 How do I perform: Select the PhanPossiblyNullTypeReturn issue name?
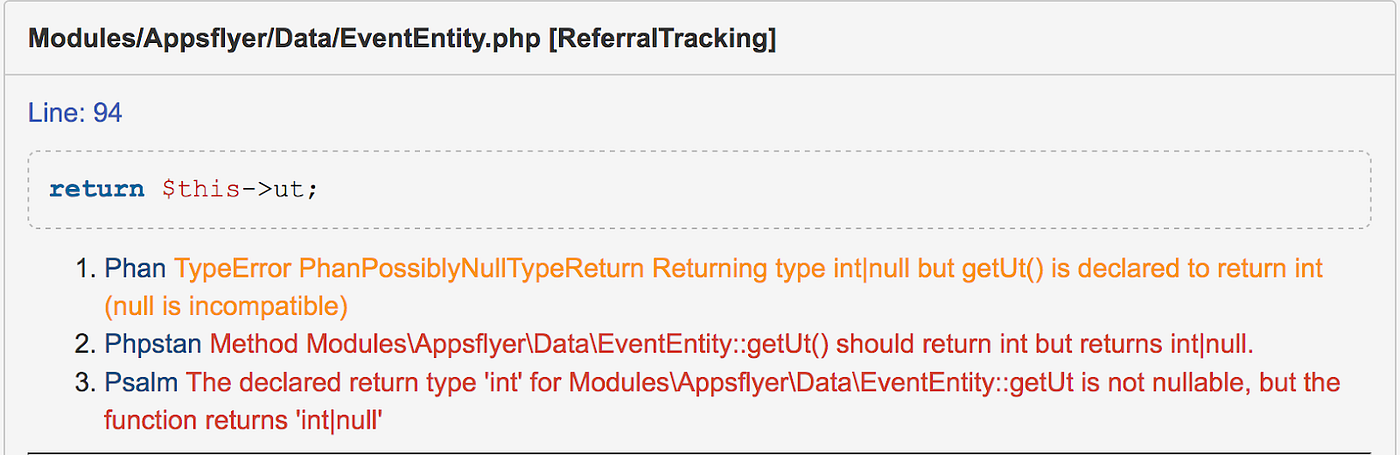pos(471,269)
